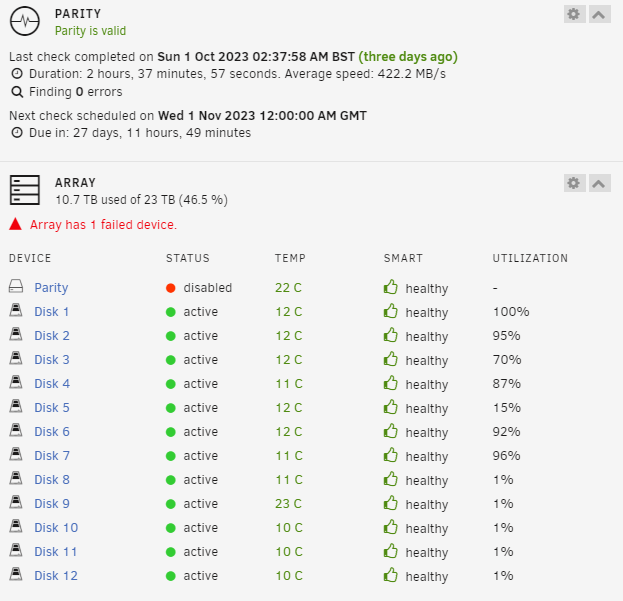Open the Parity panel settings gear

point(574,15)
